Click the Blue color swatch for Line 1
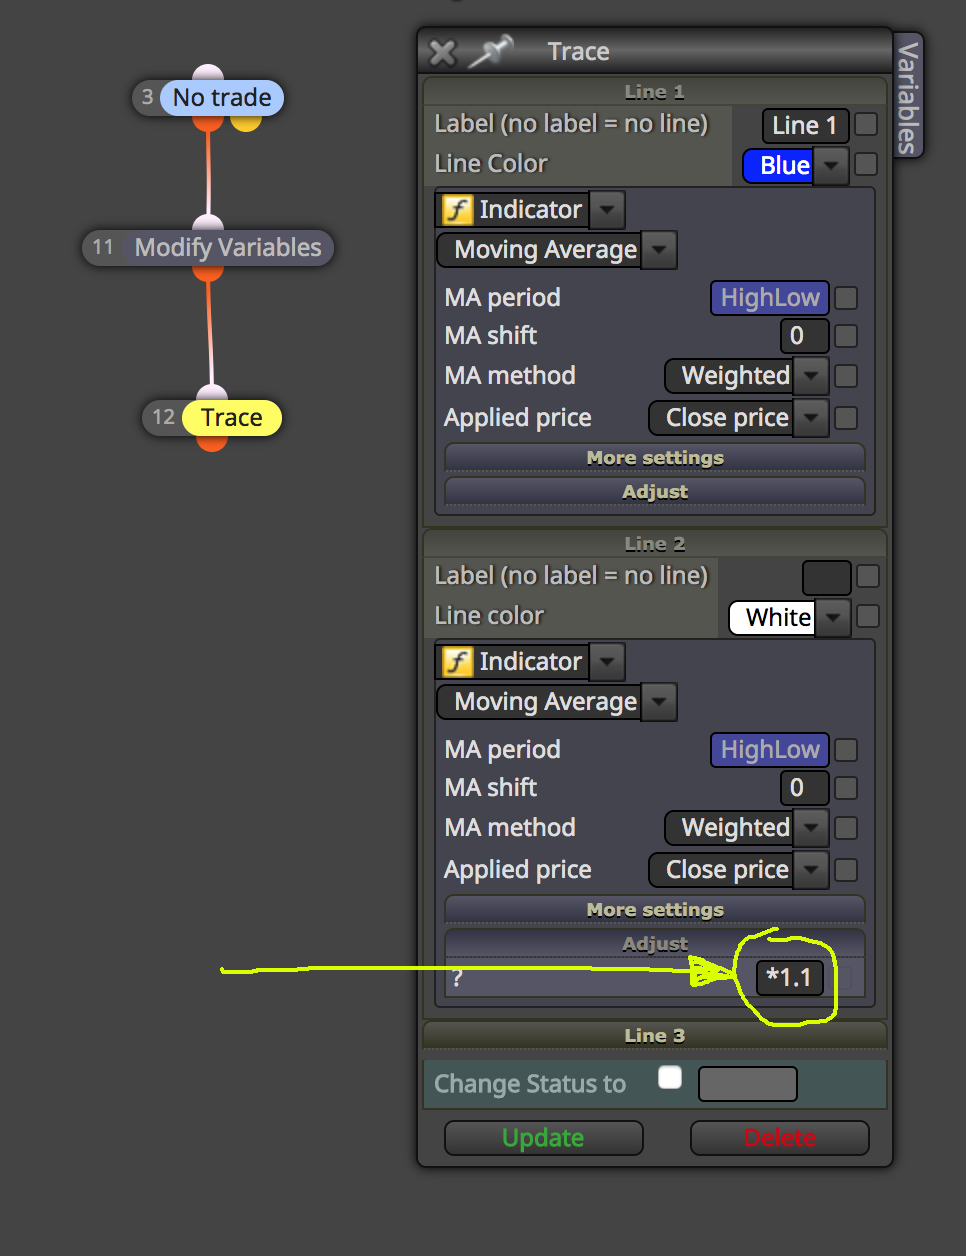The height and width of the screenshot is (1256, 966). tap(779, 166)
